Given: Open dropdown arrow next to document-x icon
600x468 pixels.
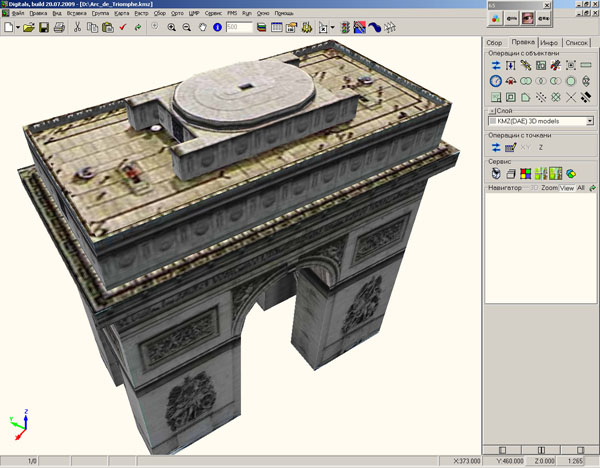Looking at the screenshot, I should 332,28.
